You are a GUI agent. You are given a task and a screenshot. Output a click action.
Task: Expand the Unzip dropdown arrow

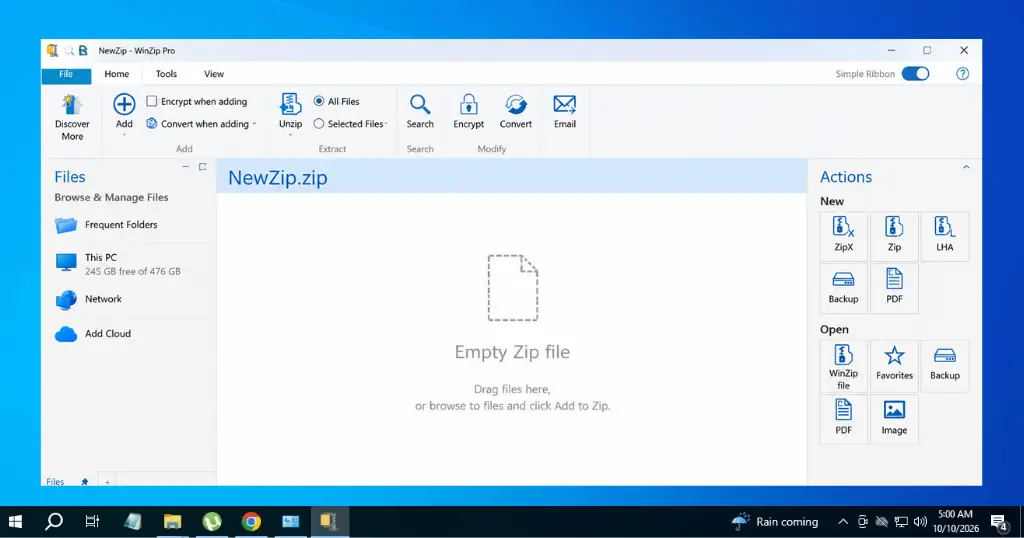point(291,135)
